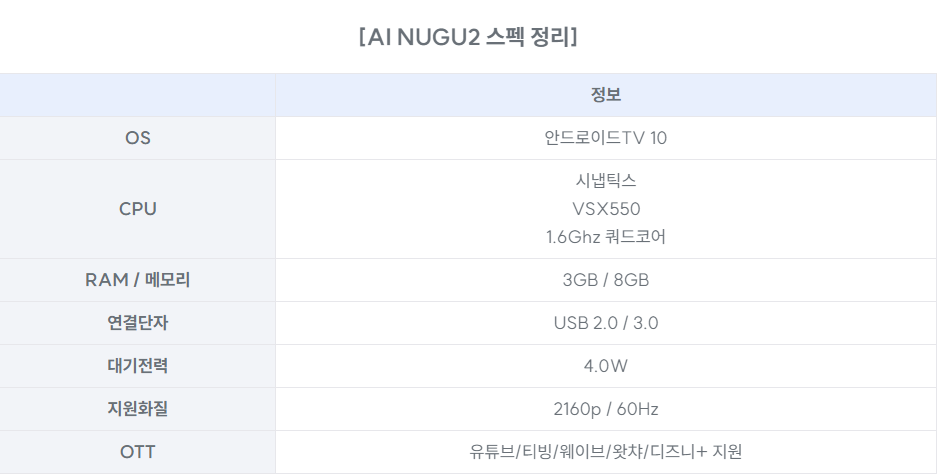The height and width of the screenshot is (474, 937).
Task: Click the 연결단자 row label
Action: [x=137, y=323]
